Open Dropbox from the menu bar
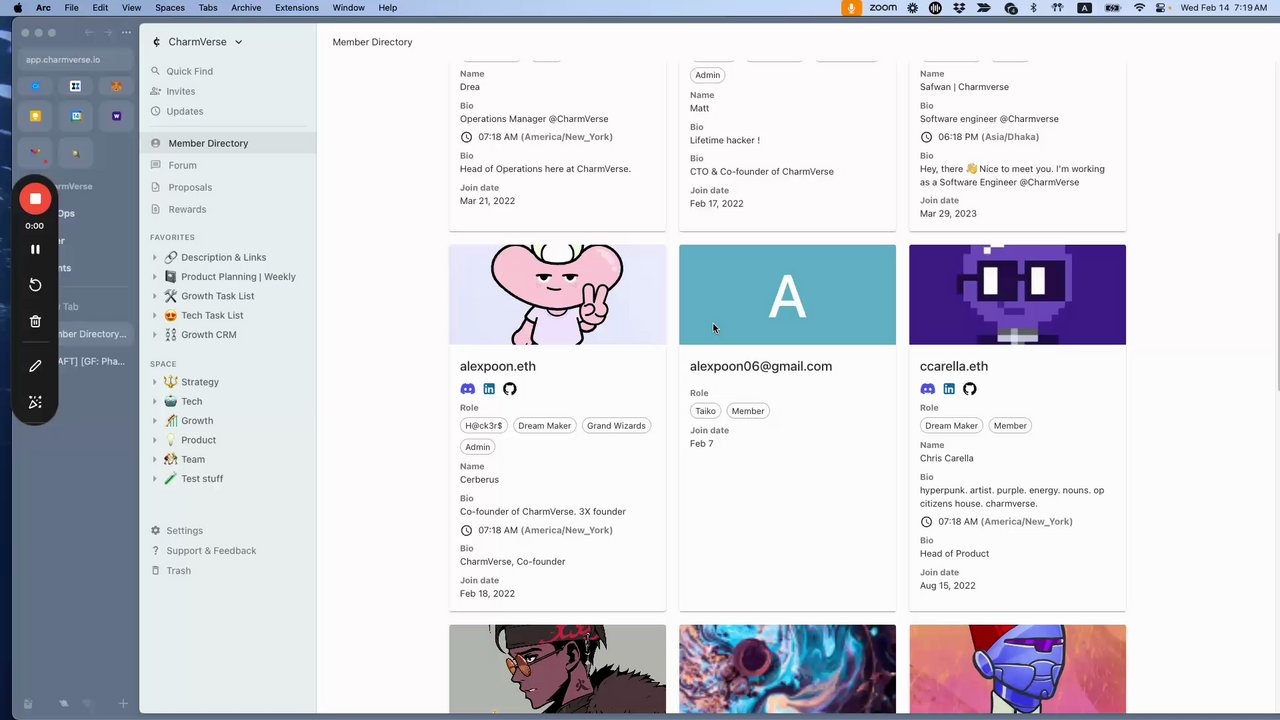 point(960,8)
